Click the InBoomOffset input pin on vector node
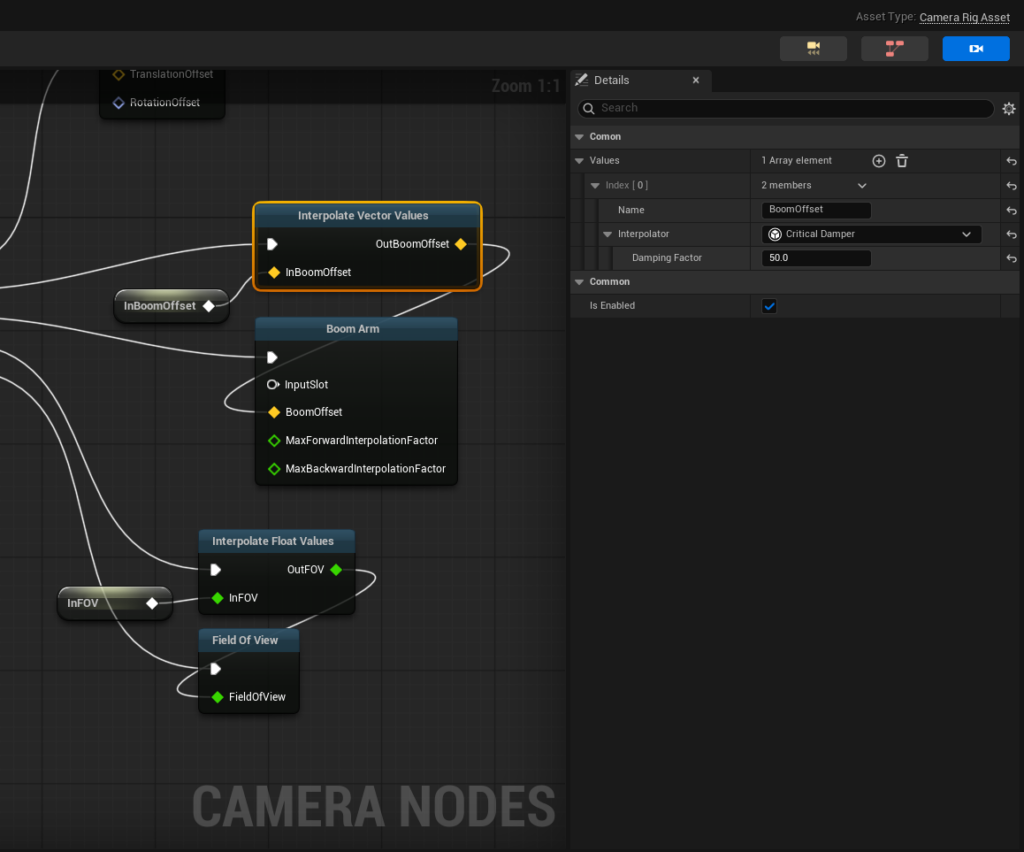This screenshot has height=852, width=1024. pyautogui.click(x=274, y=272)
